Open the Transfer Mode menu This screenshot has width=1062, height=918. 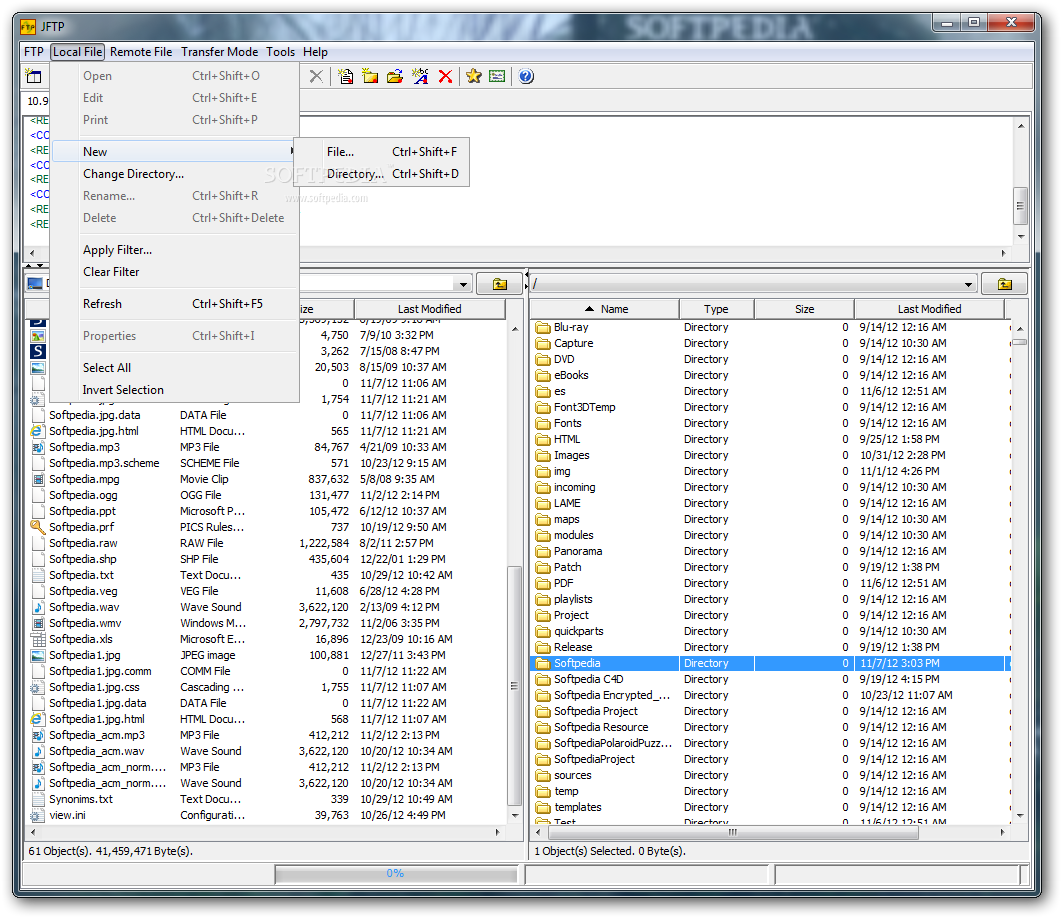coord(219,51)
